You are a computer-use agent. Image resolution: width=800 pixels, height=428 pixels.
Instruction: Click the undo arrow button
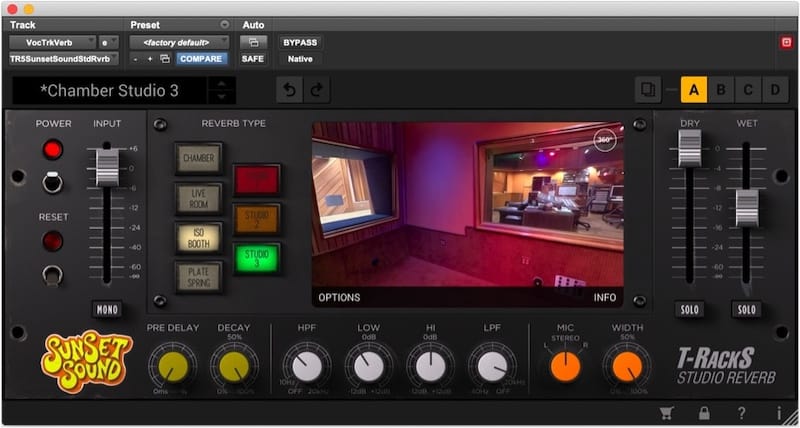(289, 90)
